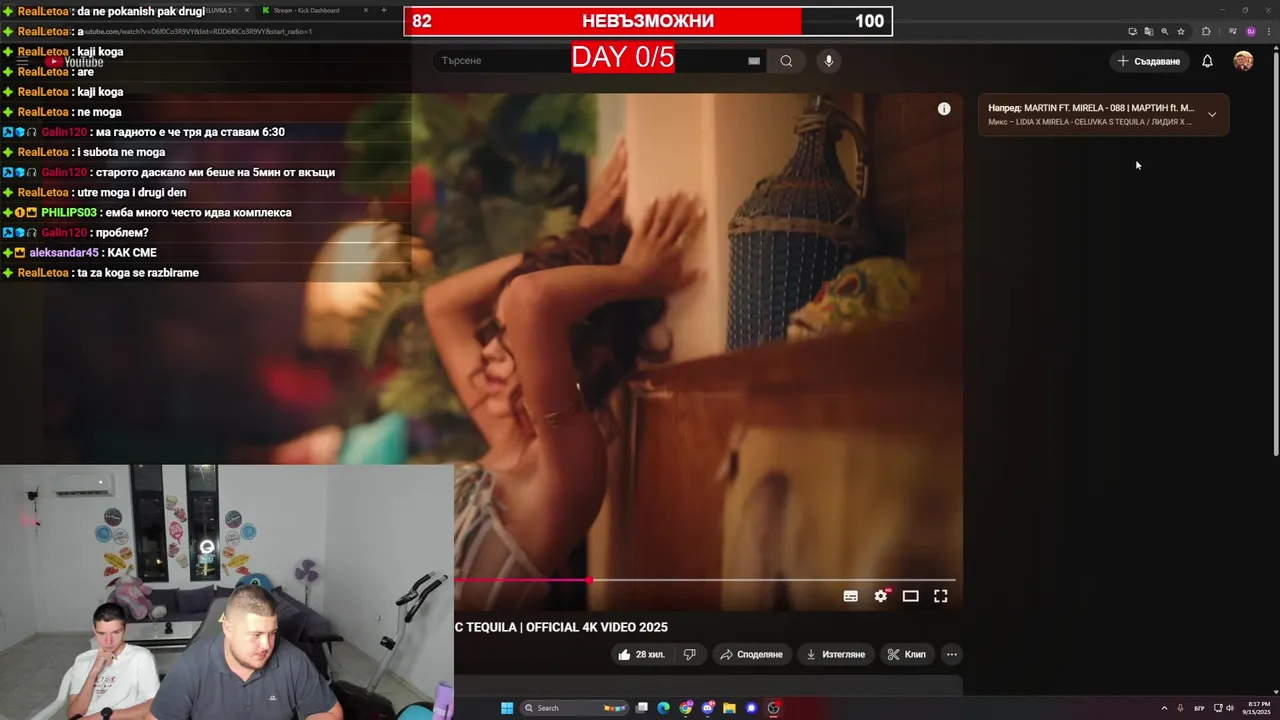Open the Windows Start menu
This screenshot has height=720, width=1280.
click(x=507, y=708)
